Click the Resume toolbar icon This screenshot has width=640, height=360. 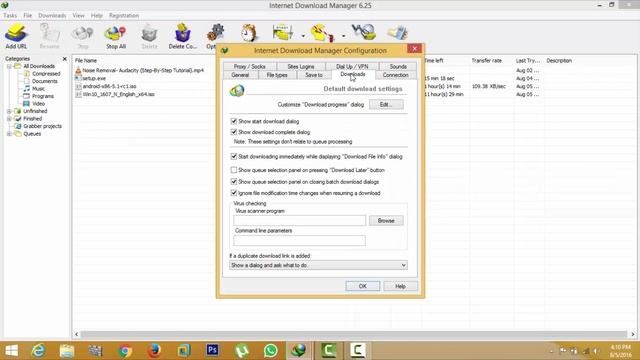click(x=50, y=36)
